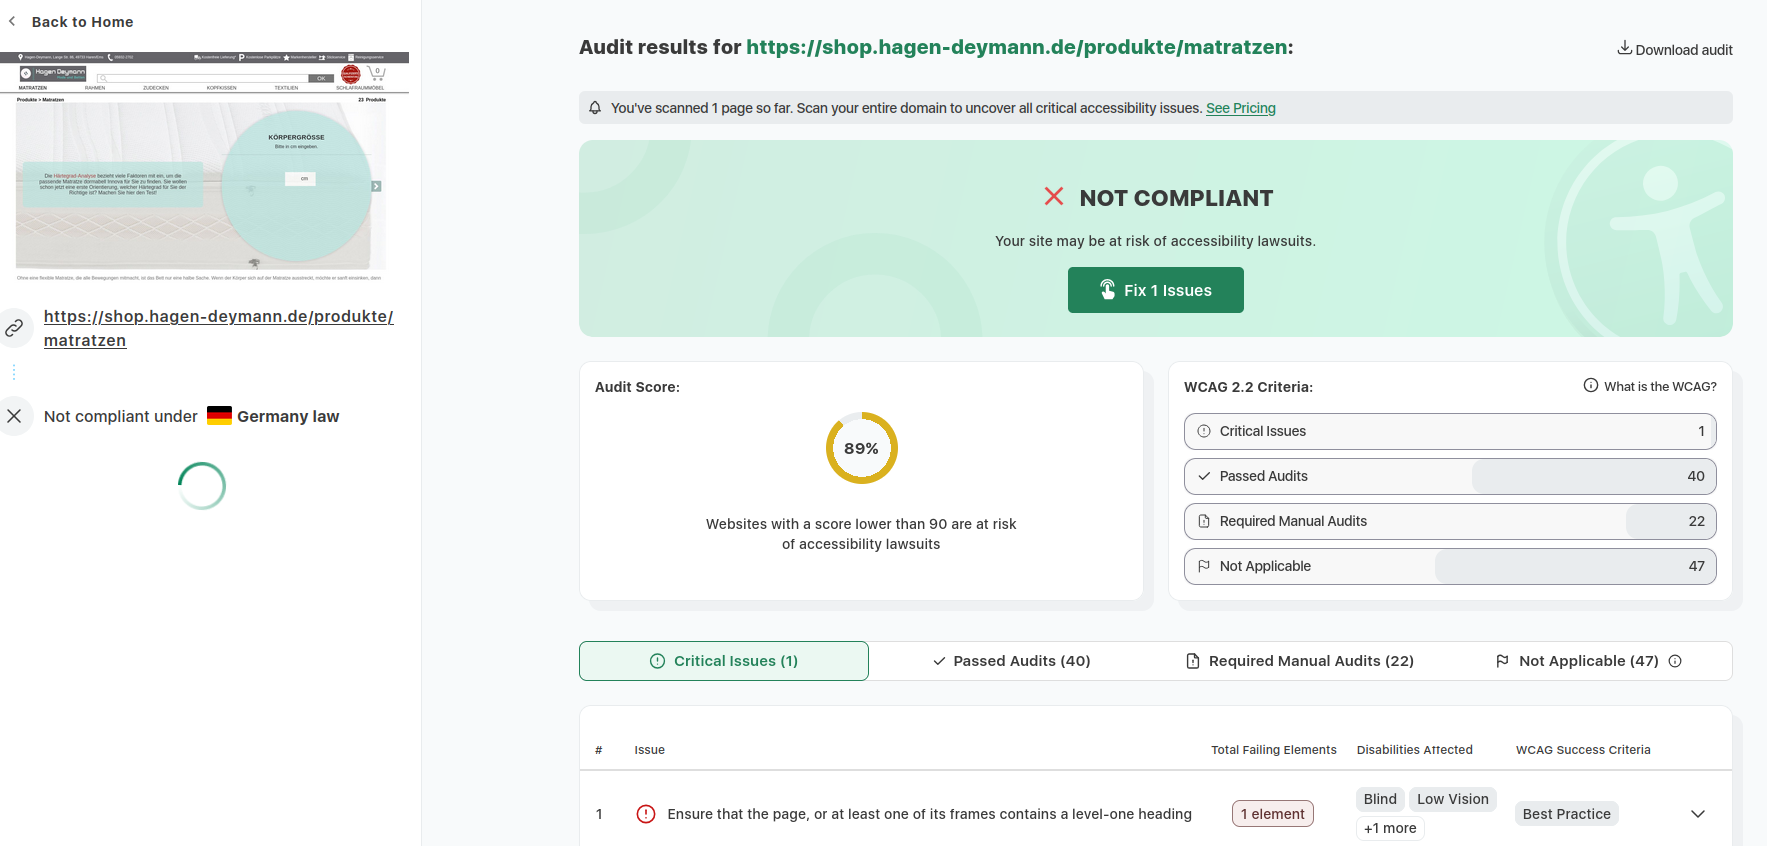Click the Fix 1 Issues button
Image resolution: width=1767 pixels, height=846 pixels.
(x=1155, y=290)
